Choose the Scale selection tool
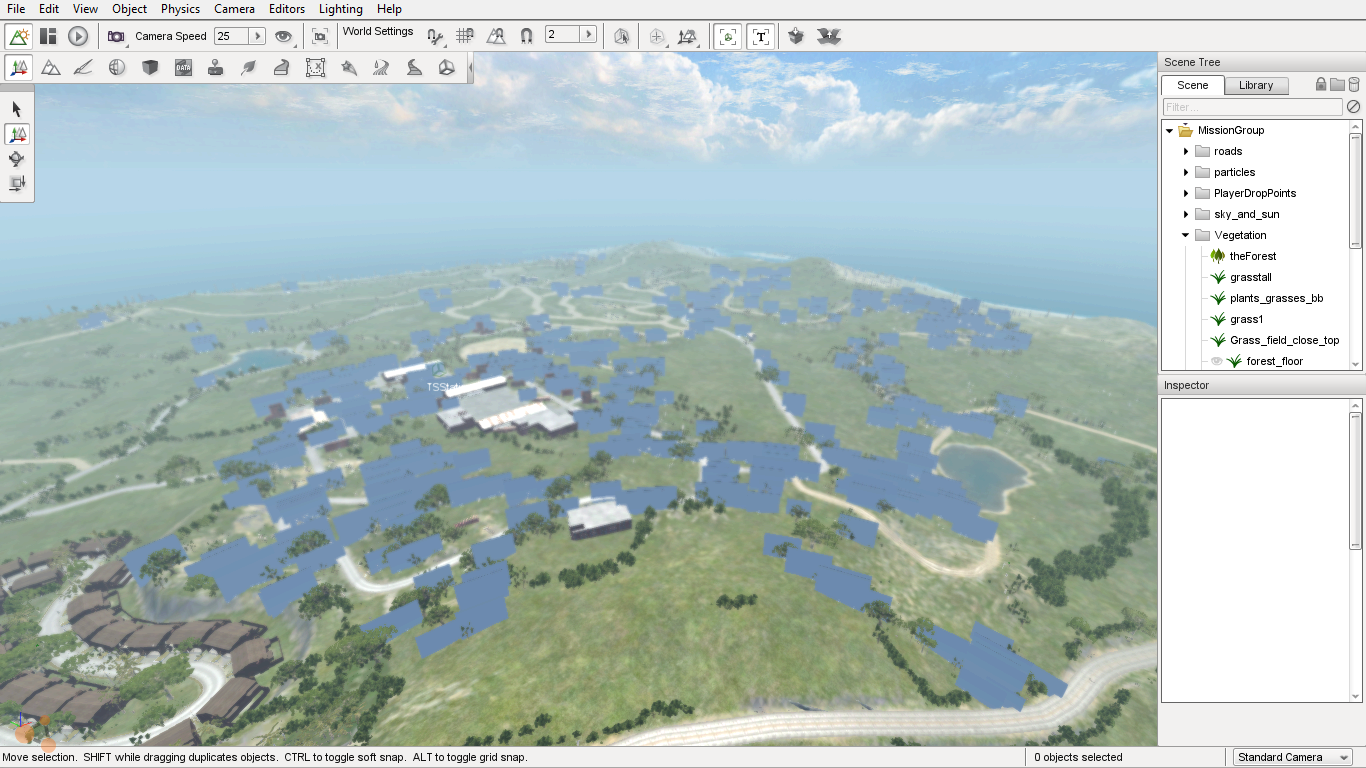The width and height of the screenshot is (1366, 768). (x=17, y=183)
